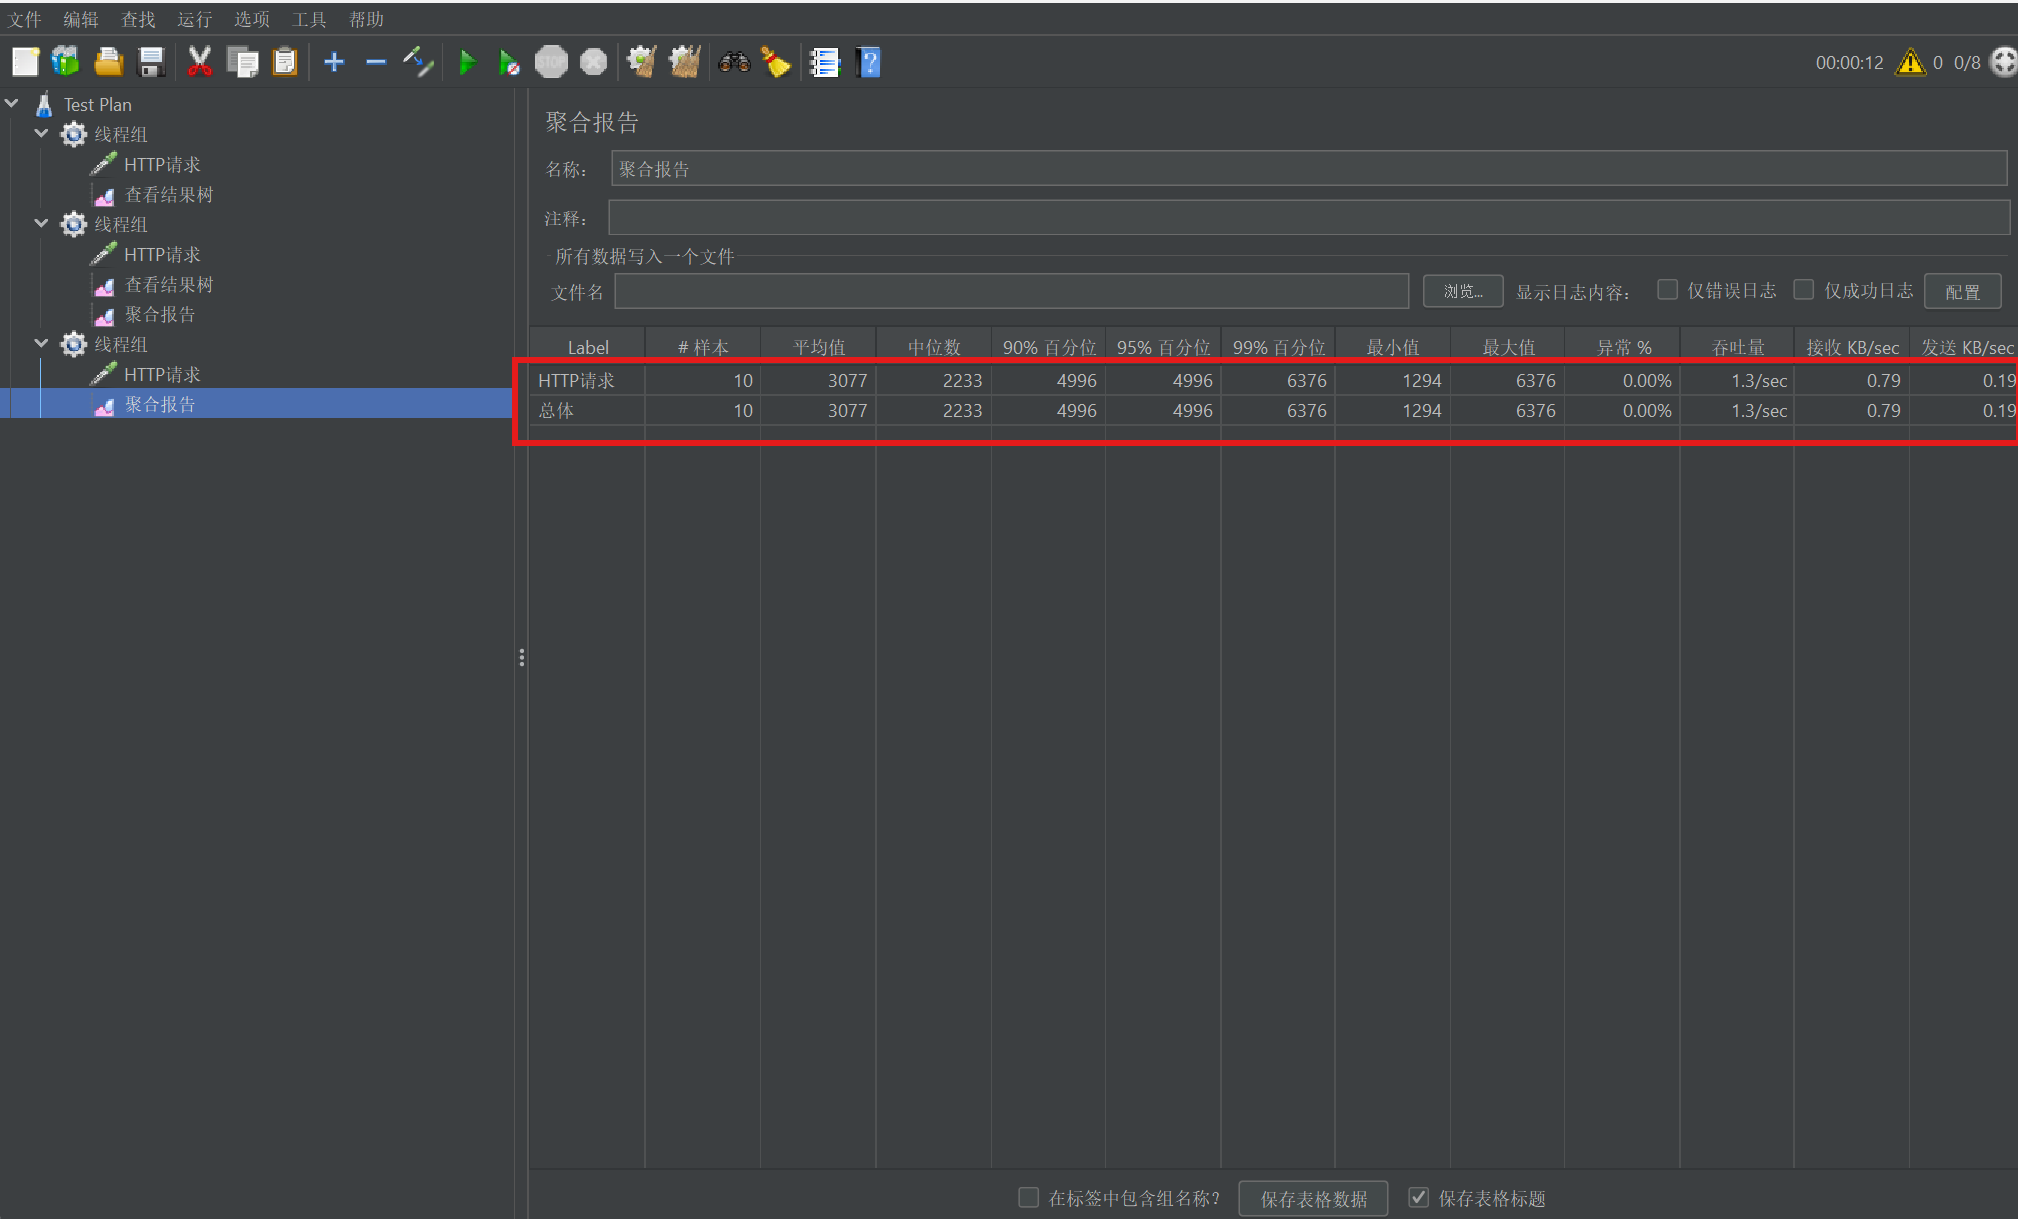Click the Function Helper list icon
The width and height of the screenshot is (2018, 1219).
pos(824,63)
